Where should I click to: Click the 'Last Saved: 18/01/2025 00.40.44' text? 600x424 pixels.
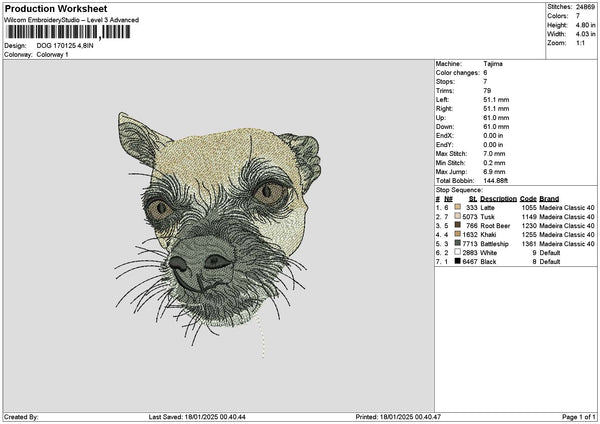click(x=197, y=417)
